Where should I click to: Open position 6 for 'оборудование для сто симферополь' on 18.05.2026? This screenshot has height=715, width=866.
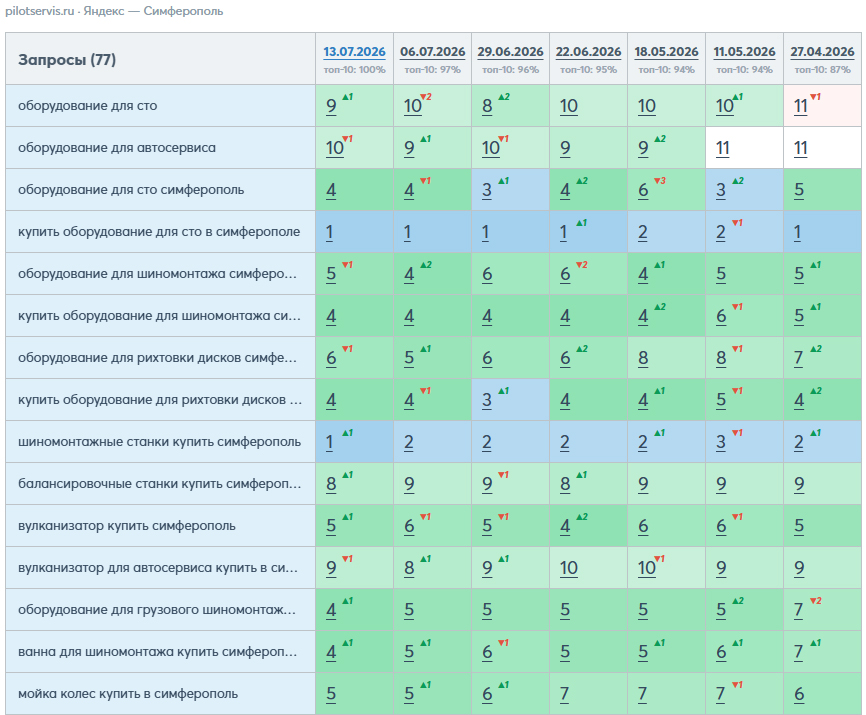point(643,190)
